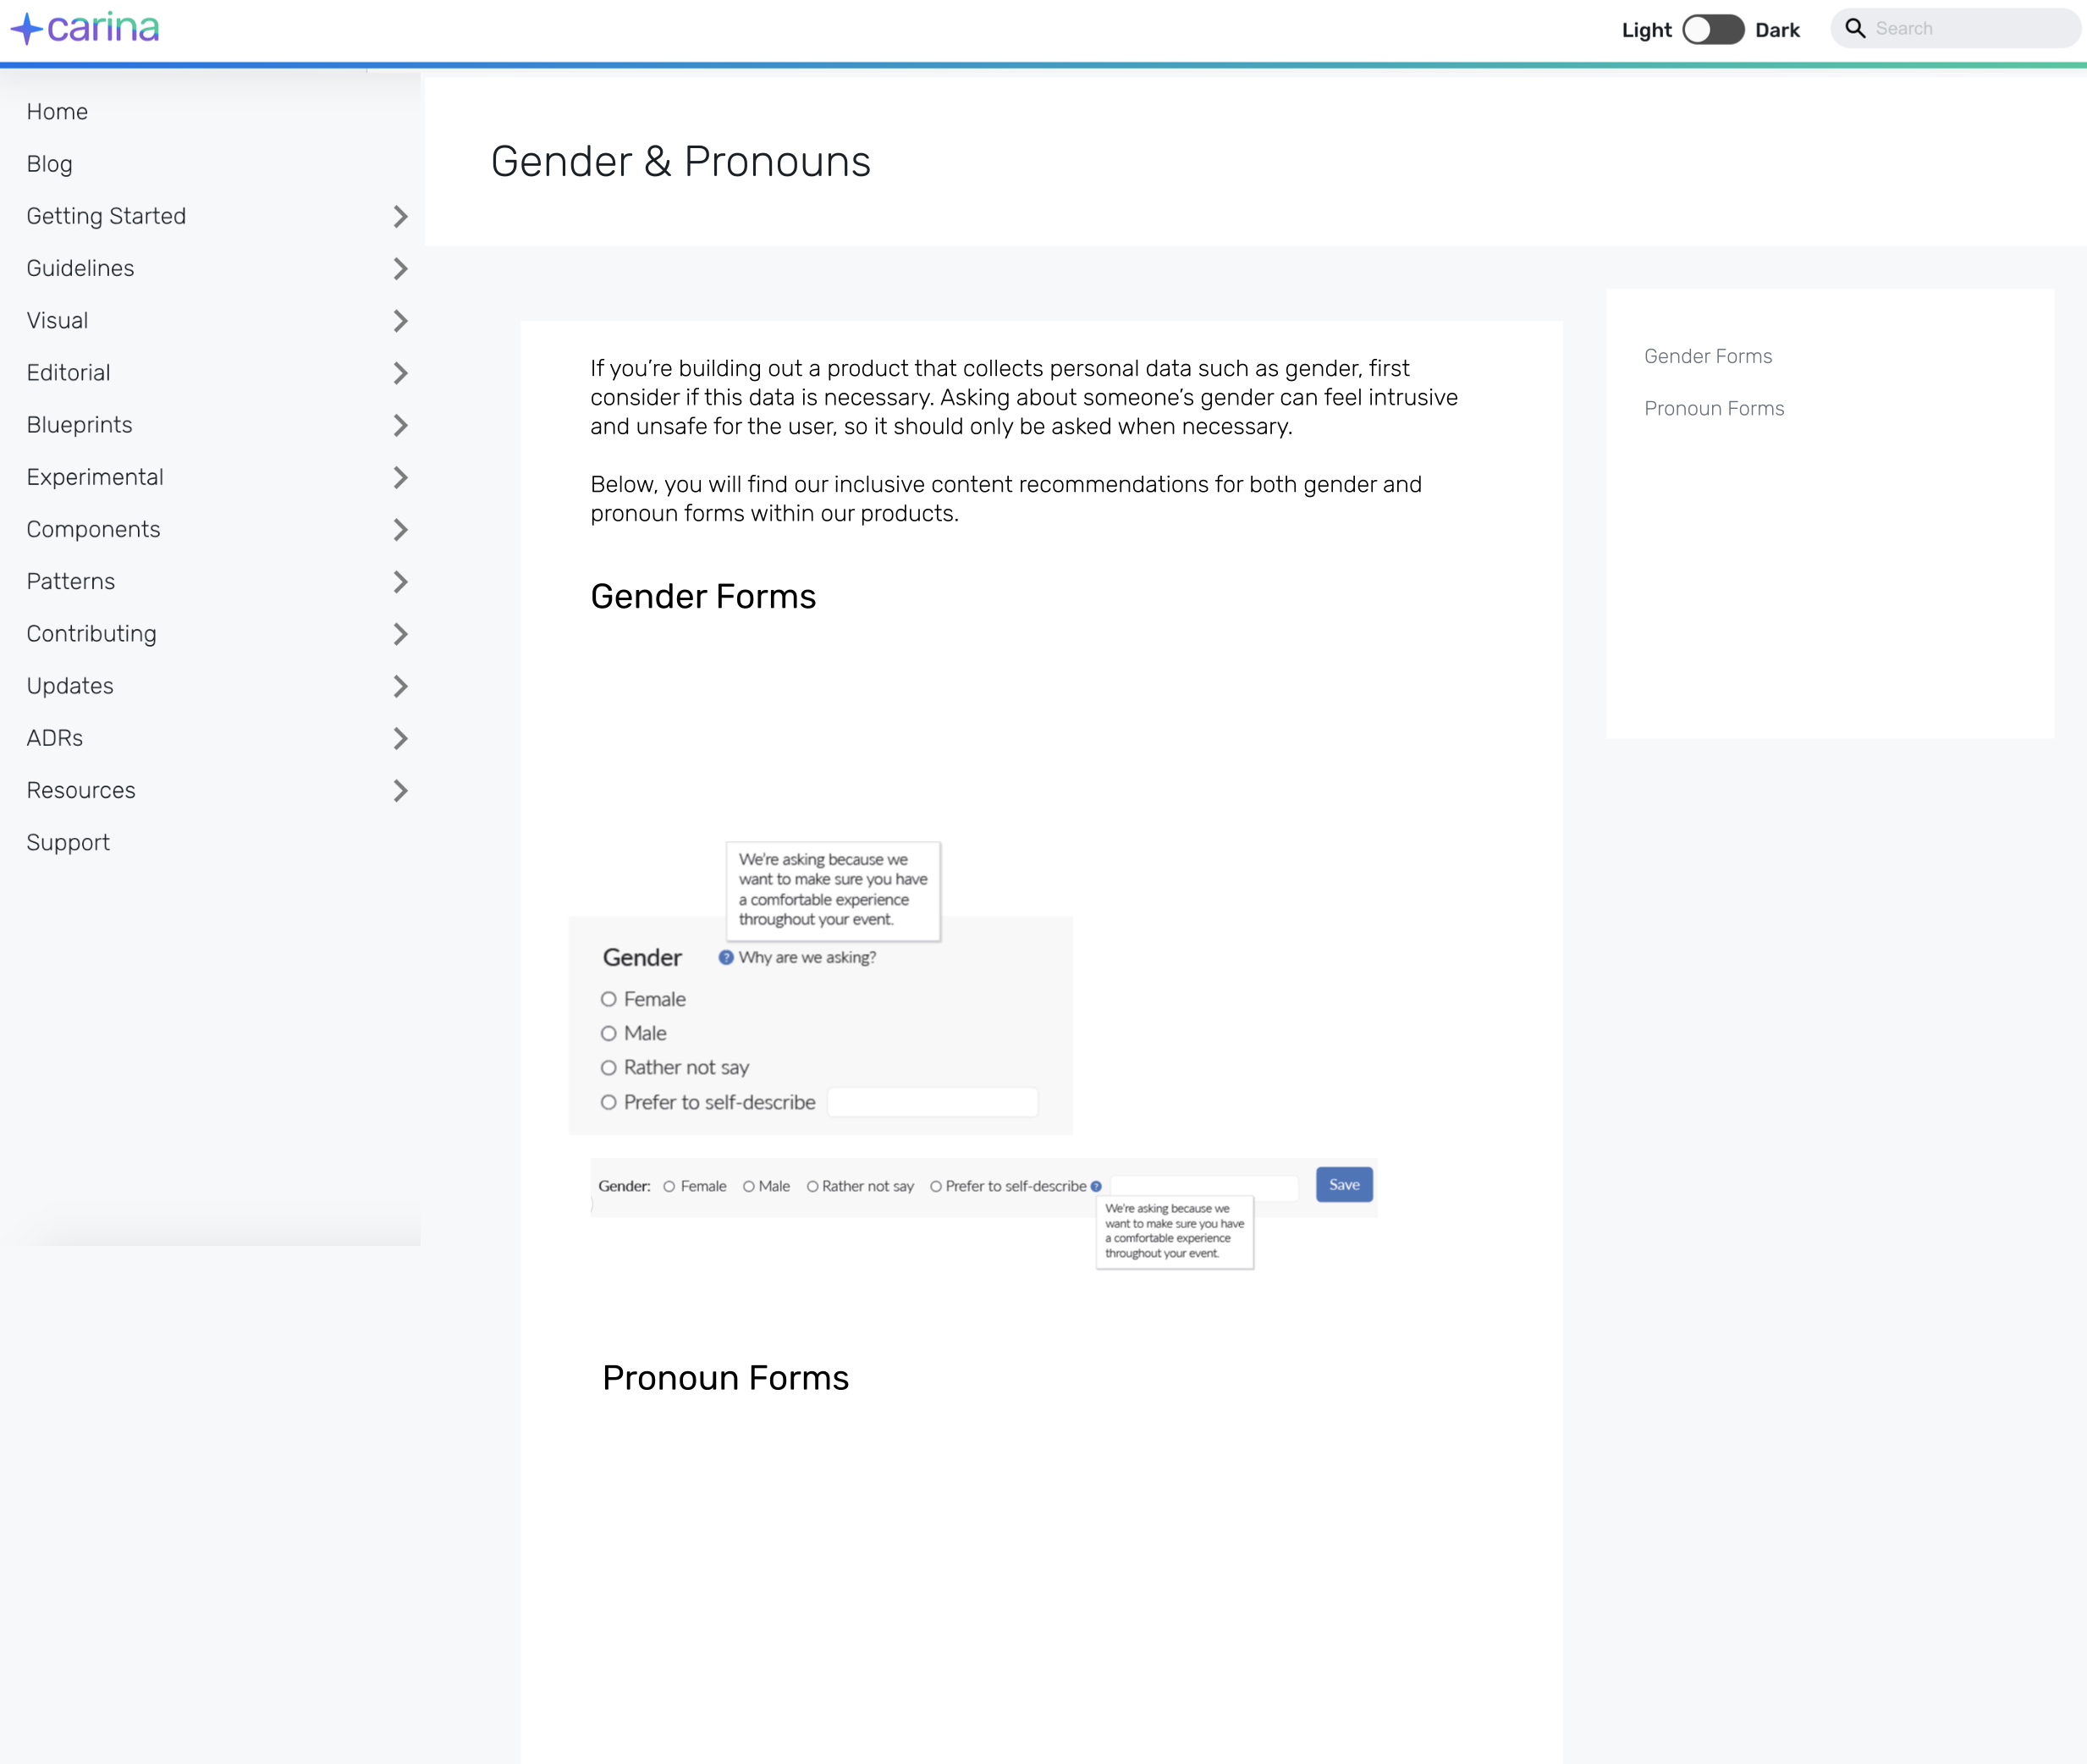
Task: Expand the ADRs chevron icon
Action: [x=400, y=739]
